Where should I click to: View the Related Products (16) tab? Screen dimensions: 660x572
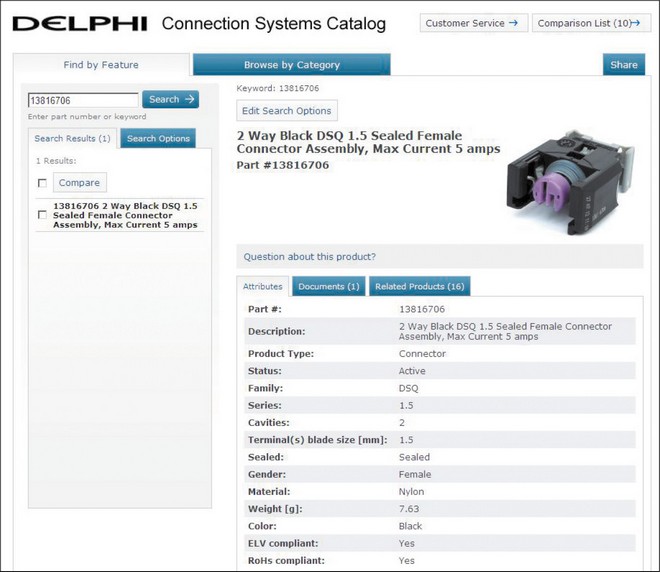tap(419, 287)
